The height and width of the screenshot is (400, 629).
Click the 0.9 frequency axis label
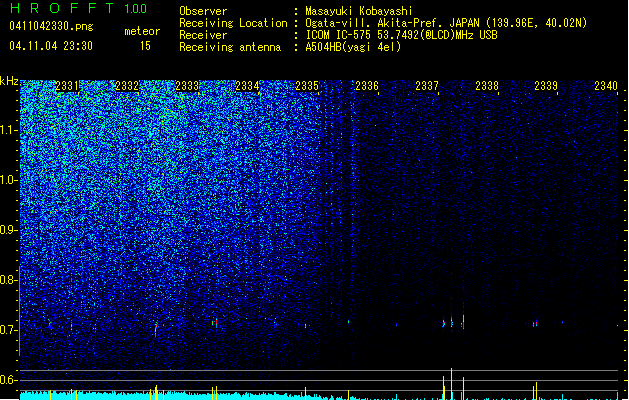pos(9,230)
